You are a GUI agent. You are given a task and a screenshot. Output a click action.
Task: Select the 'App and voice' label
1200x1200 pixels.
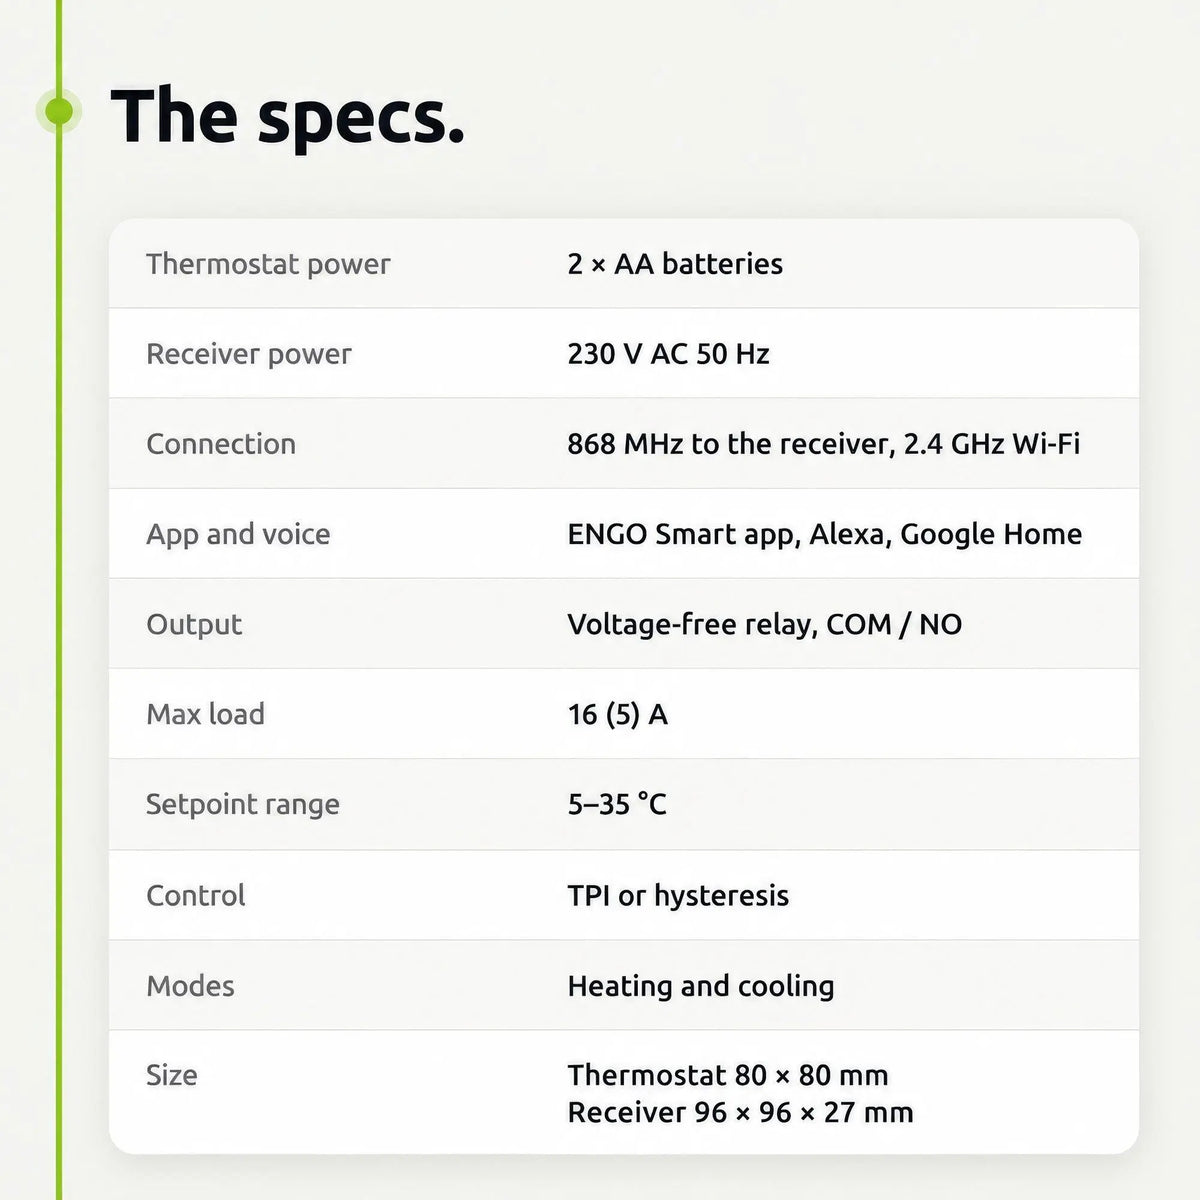click(x=238, y=534)
